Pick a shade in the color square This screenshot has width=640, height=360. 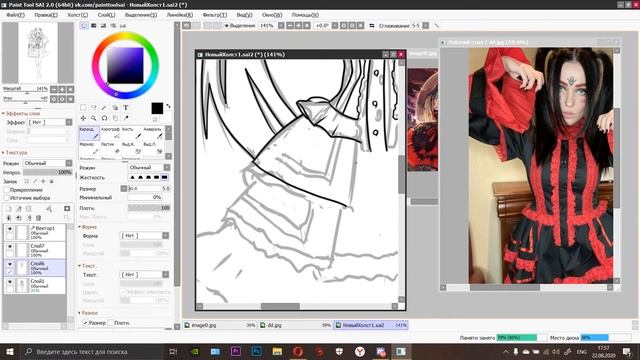[x=125, y=65]
